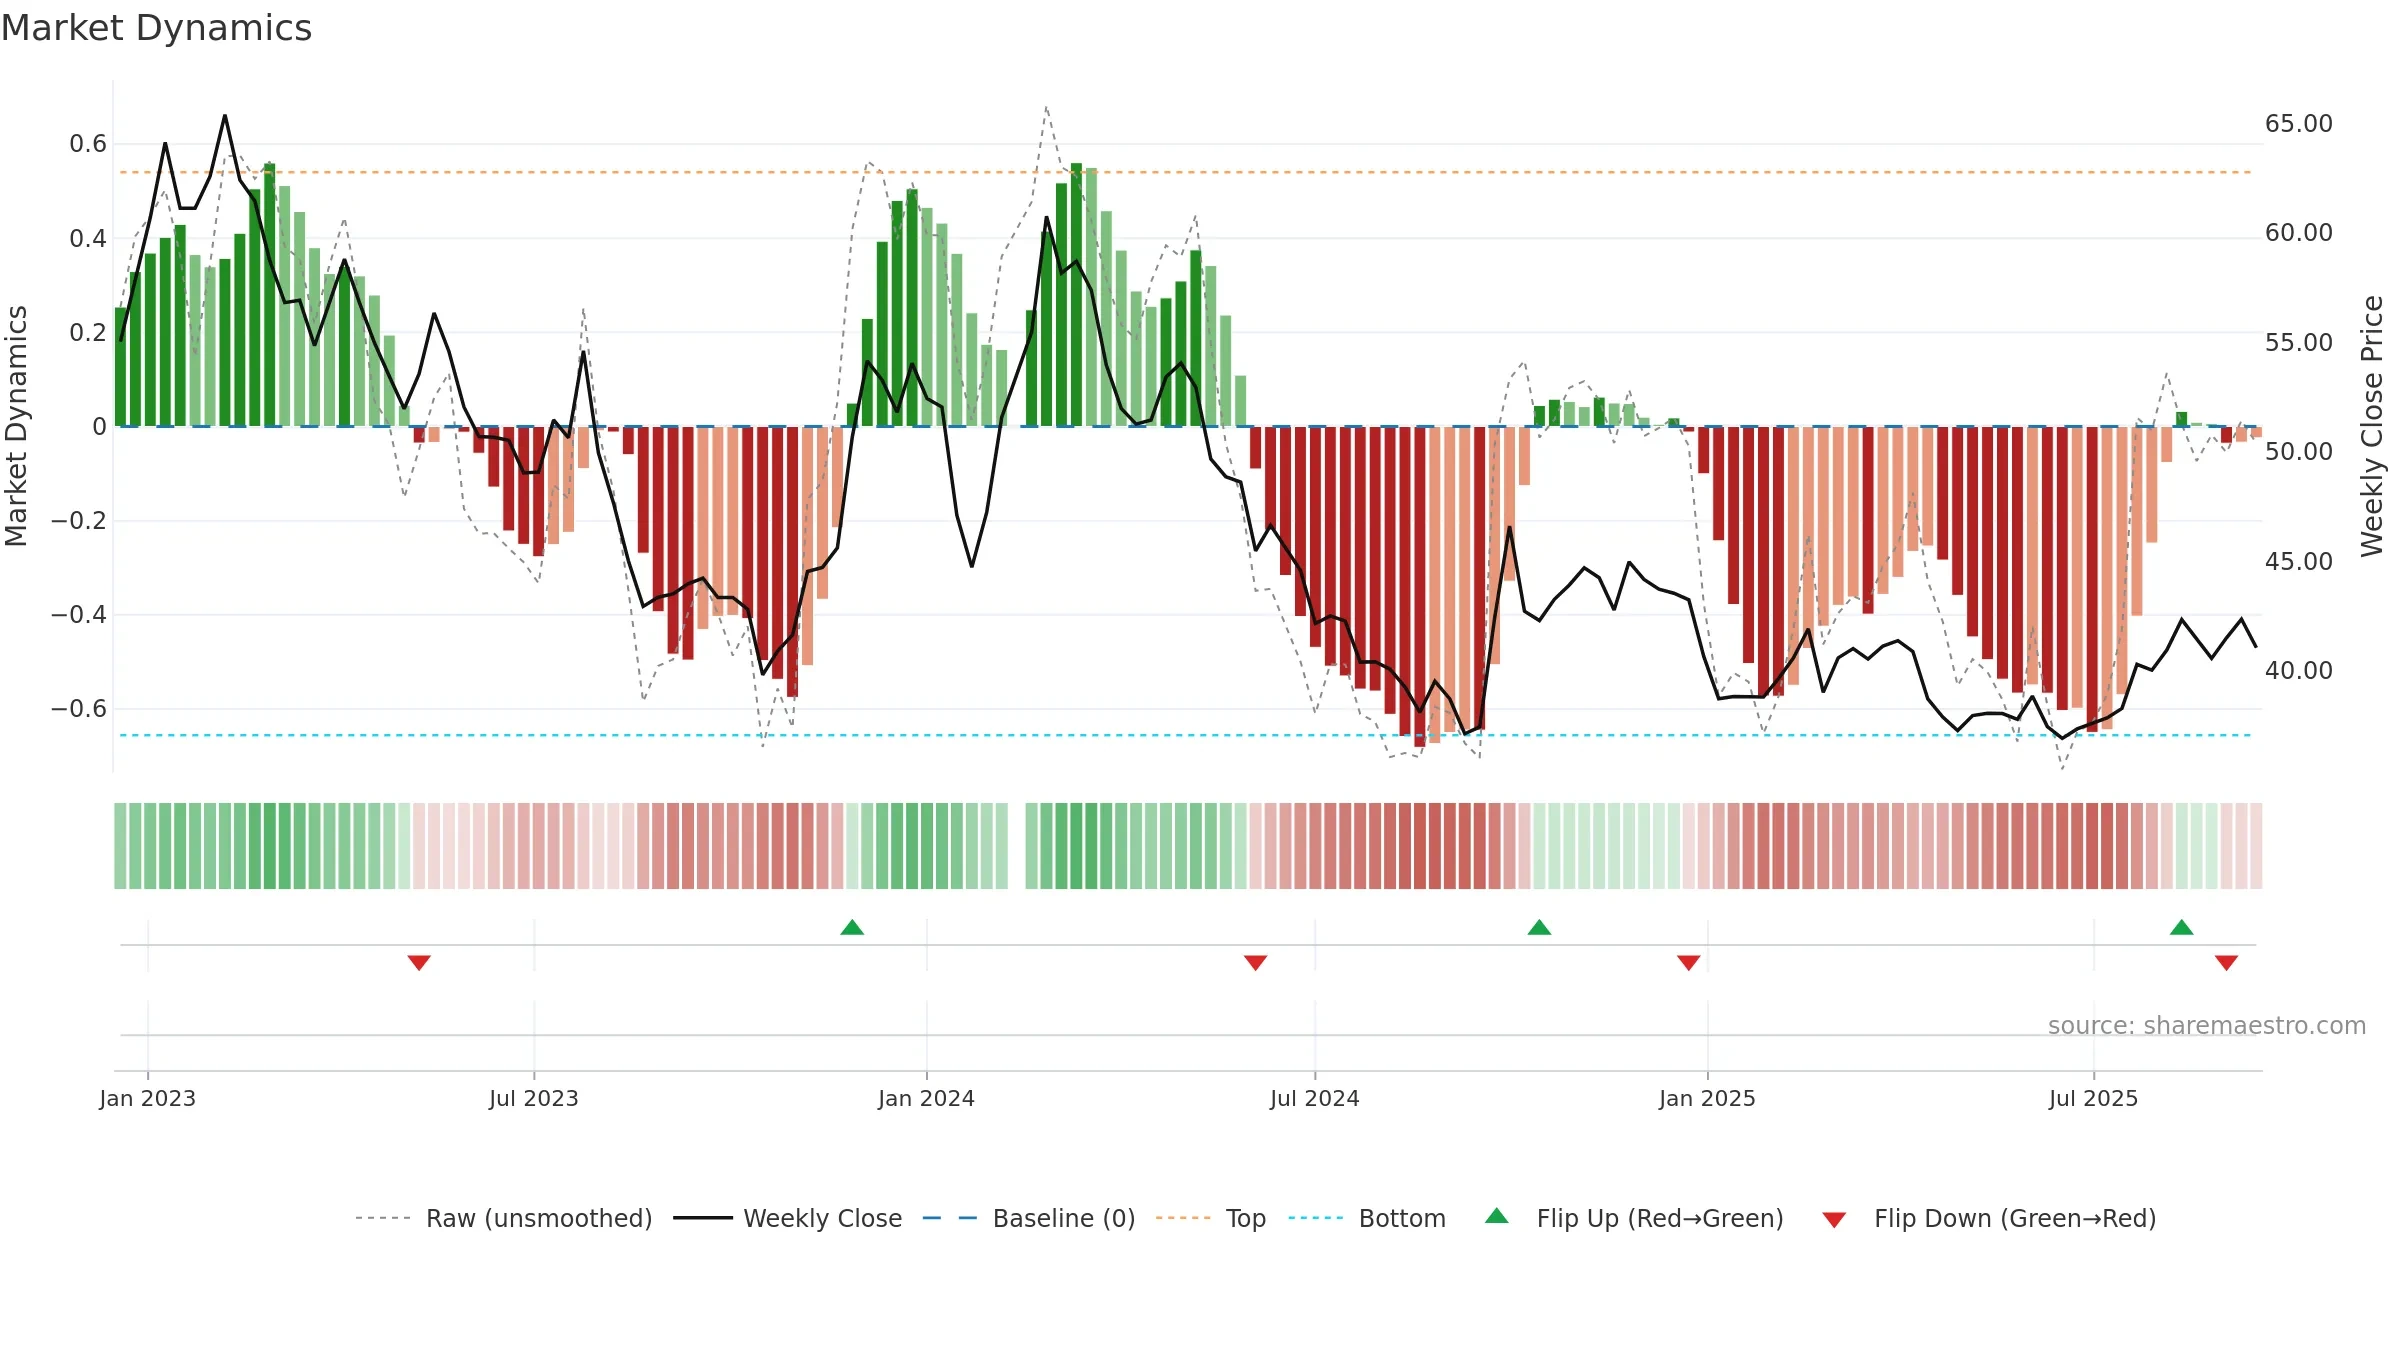Click the Market Dynamics chart title
2400x1350 pixels.
pyautogui.click(x=156, y=28)
